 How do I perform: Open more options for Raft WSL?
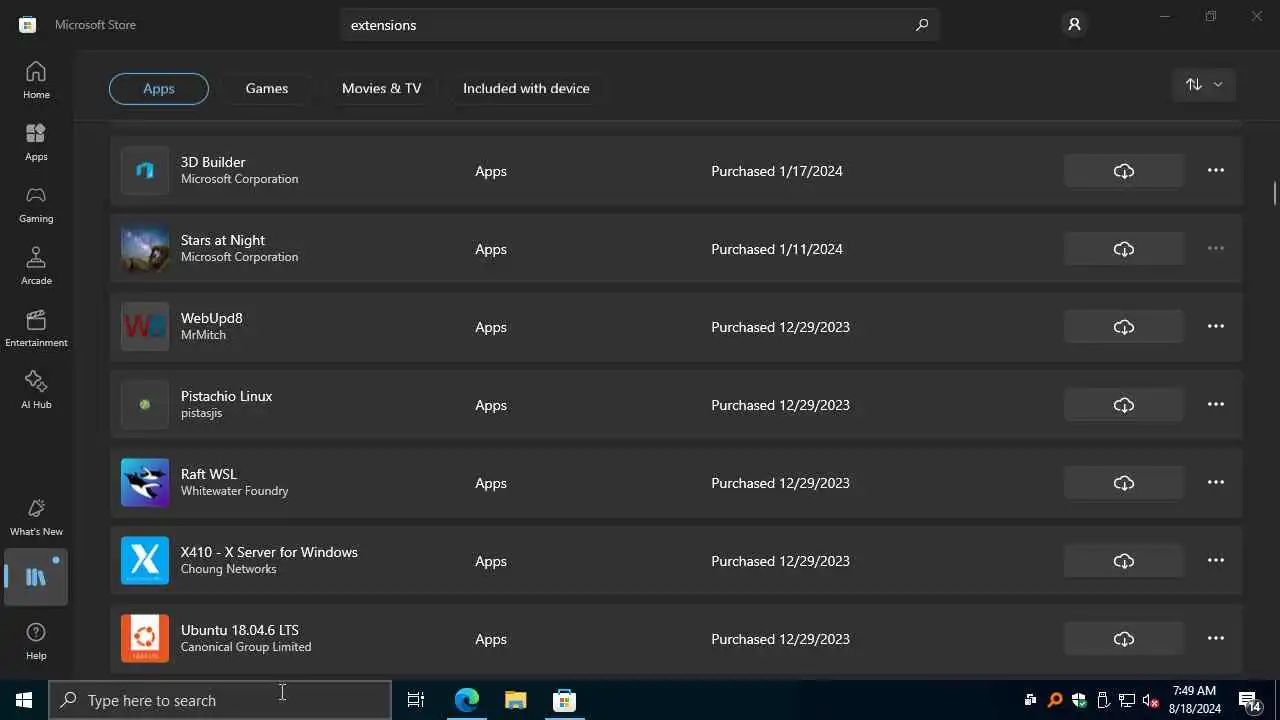pyautogui.click(x=1216, y=483)
